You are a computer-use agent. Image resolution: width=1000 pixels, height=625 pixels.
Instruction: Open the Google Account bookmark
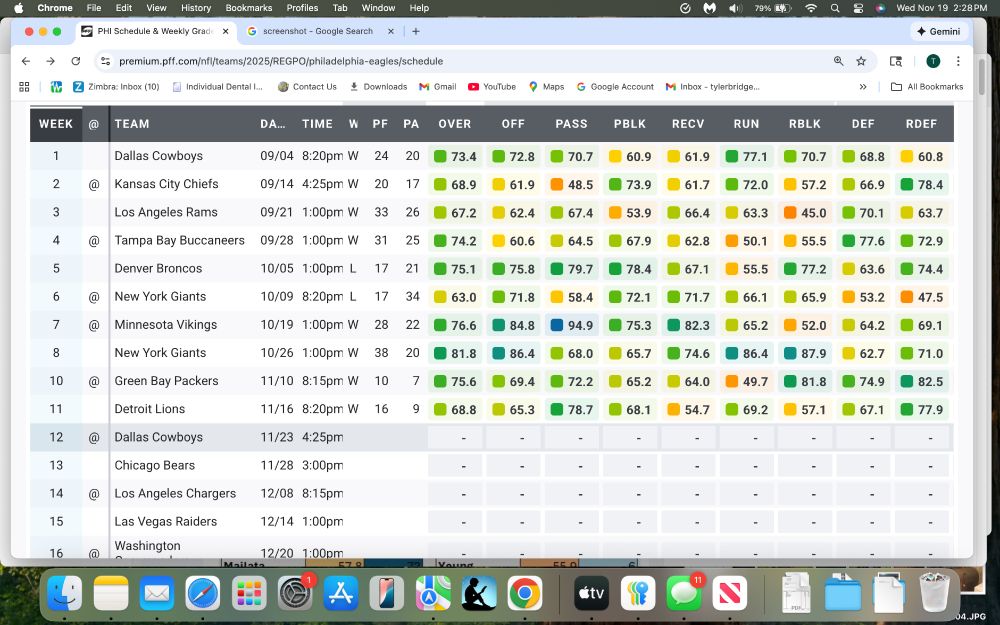[x=615, y=87]
